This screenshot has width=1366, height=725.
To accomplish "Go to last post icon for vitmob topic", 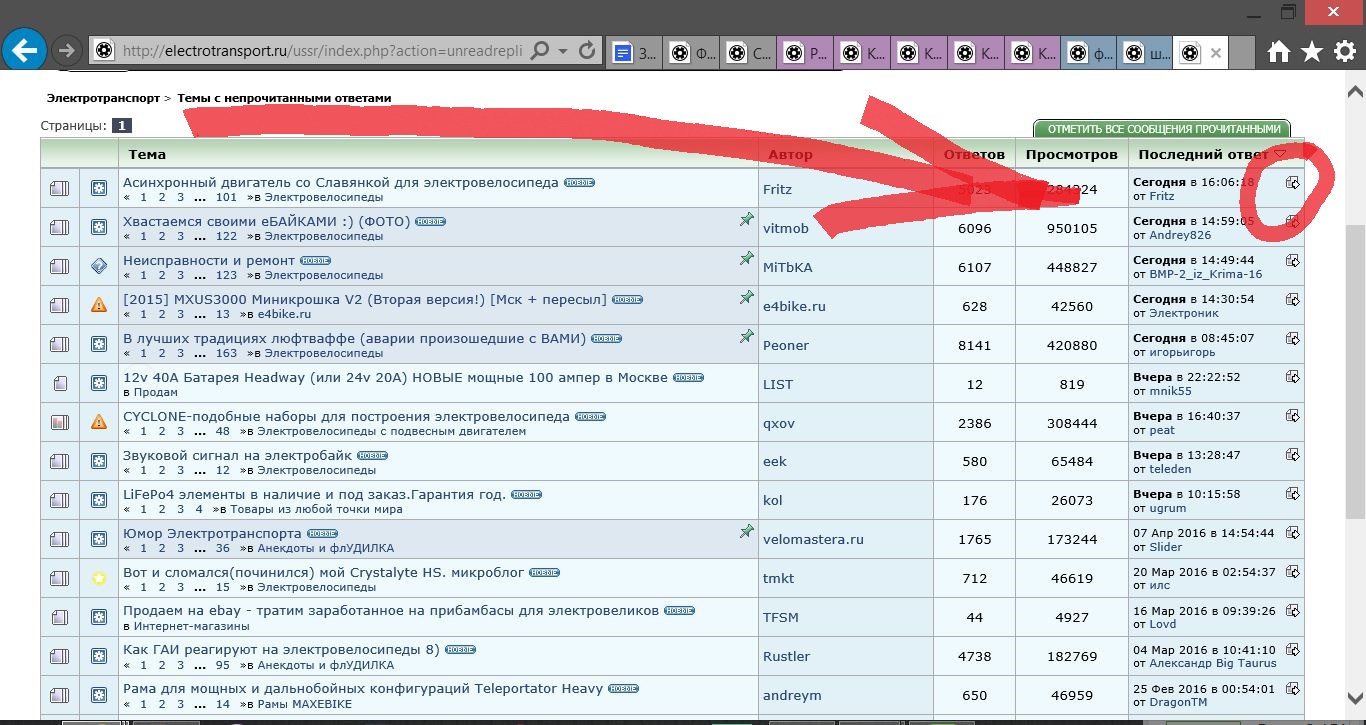I will 1292,221.
